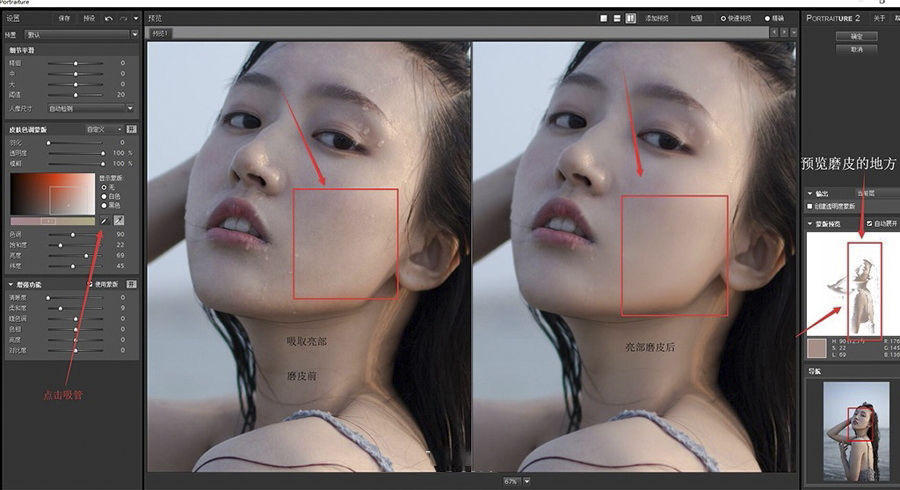Screen dimensions: 900x490
Task: Click the large detail smoothing slider
Action: 75,84
